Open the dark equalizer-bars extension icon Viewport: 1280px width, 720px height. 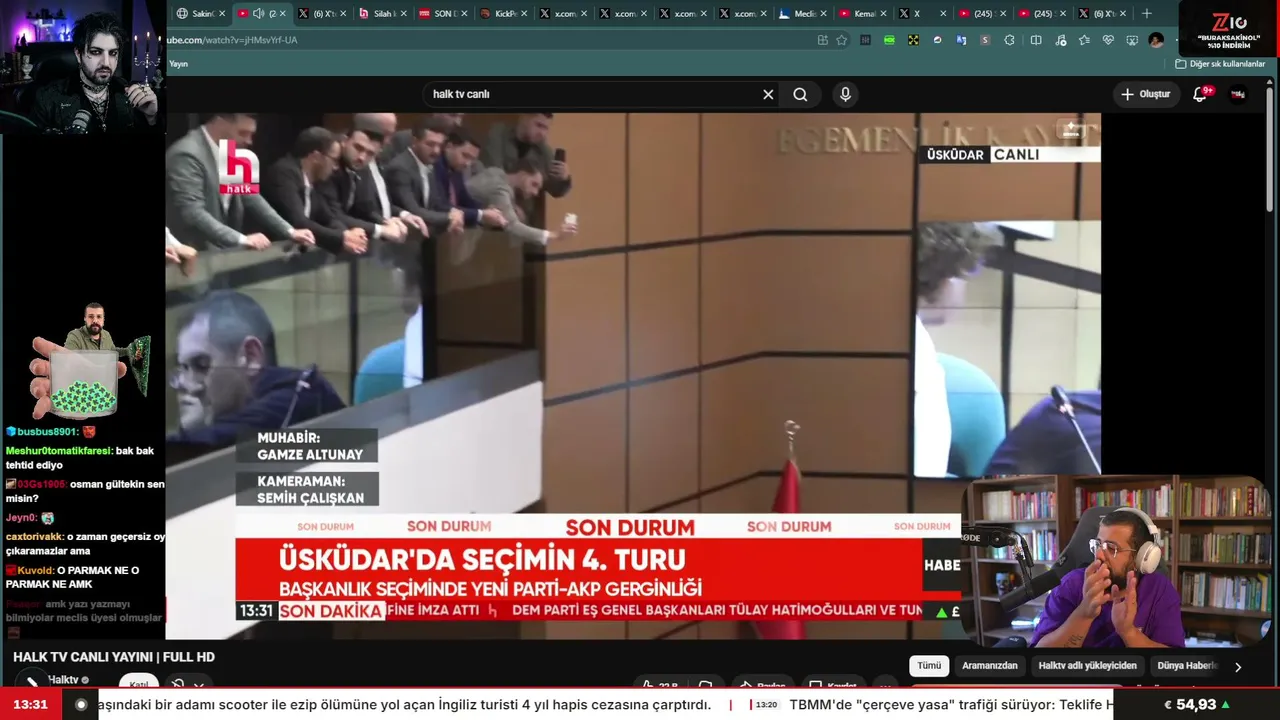coord(865,40)
